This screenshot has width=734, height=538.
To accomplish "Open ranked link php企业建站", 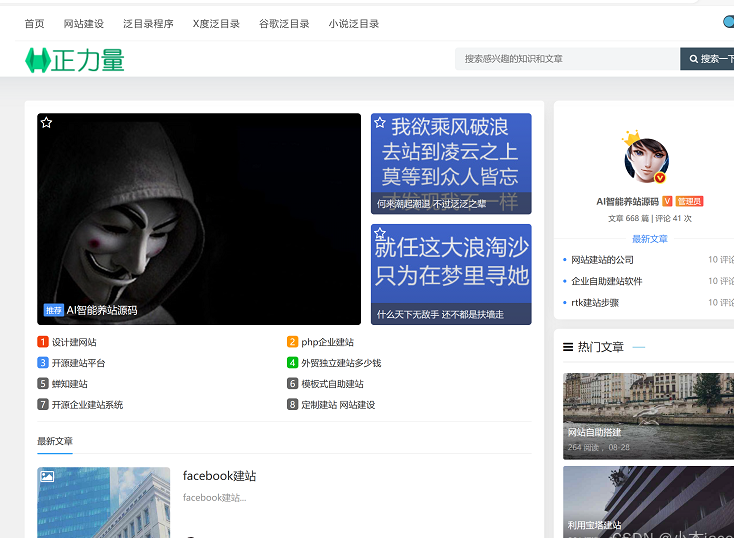I will click(x=327, y=342).
